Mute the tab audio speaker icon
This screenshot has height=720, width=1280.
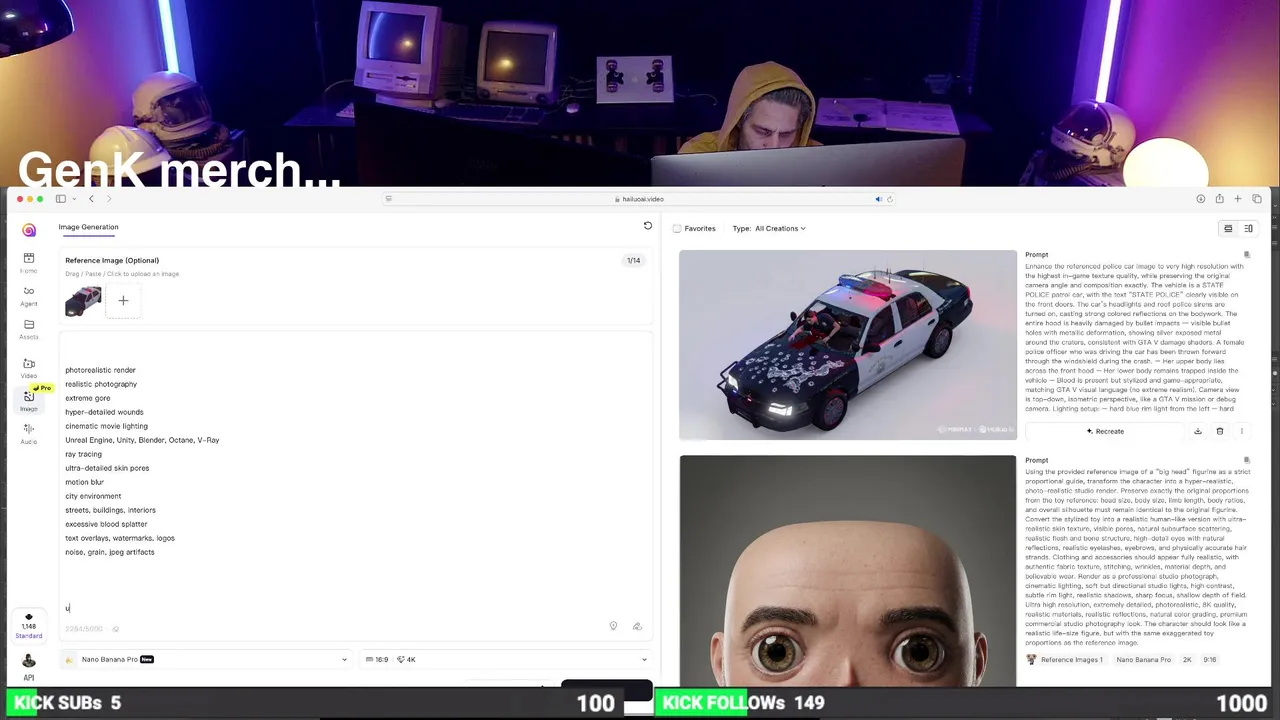[x=878, y=199]
